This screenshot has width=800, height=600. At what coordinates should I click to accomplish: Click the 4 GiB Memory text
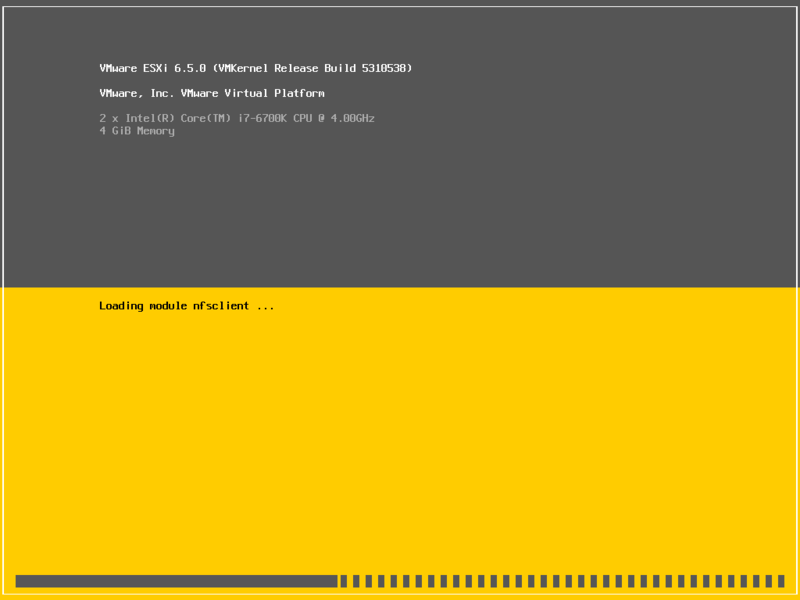coord(137,131)
